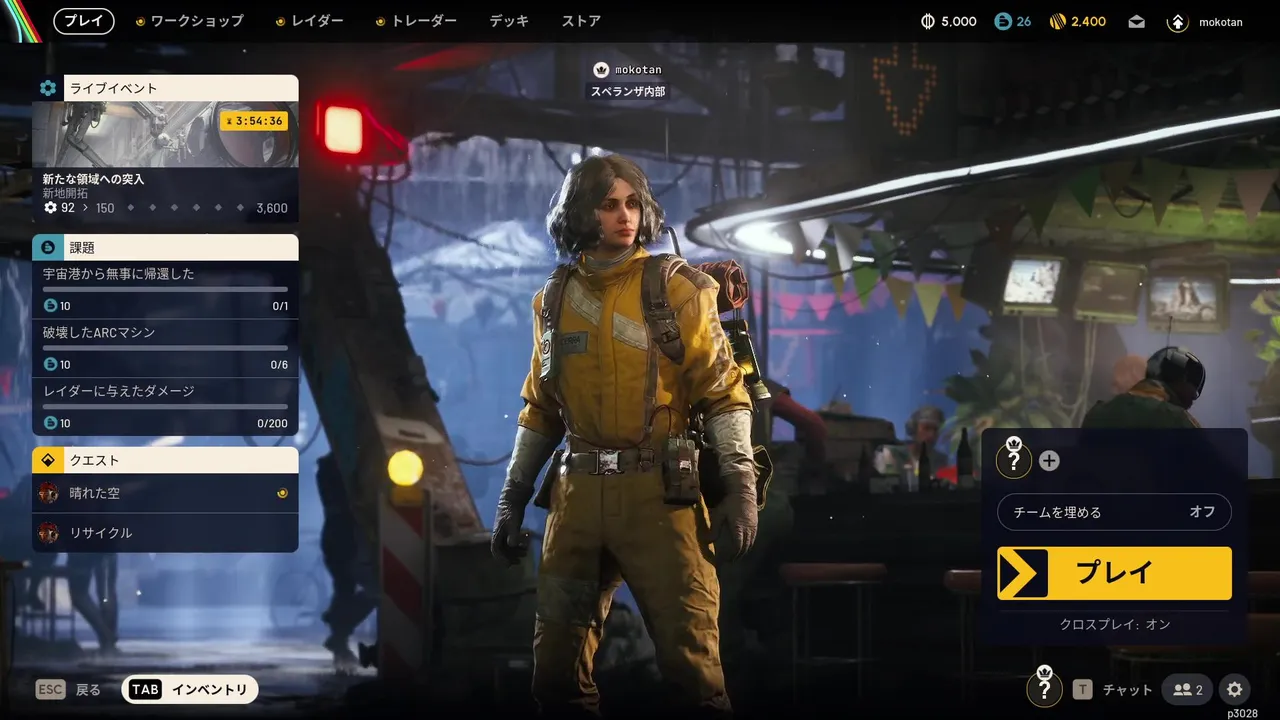This screenshot has width=1280, height=720.
Task: Select the レイダーに与えたダメージ challenge
Action: pyautogui.click(x=165, y=407)
